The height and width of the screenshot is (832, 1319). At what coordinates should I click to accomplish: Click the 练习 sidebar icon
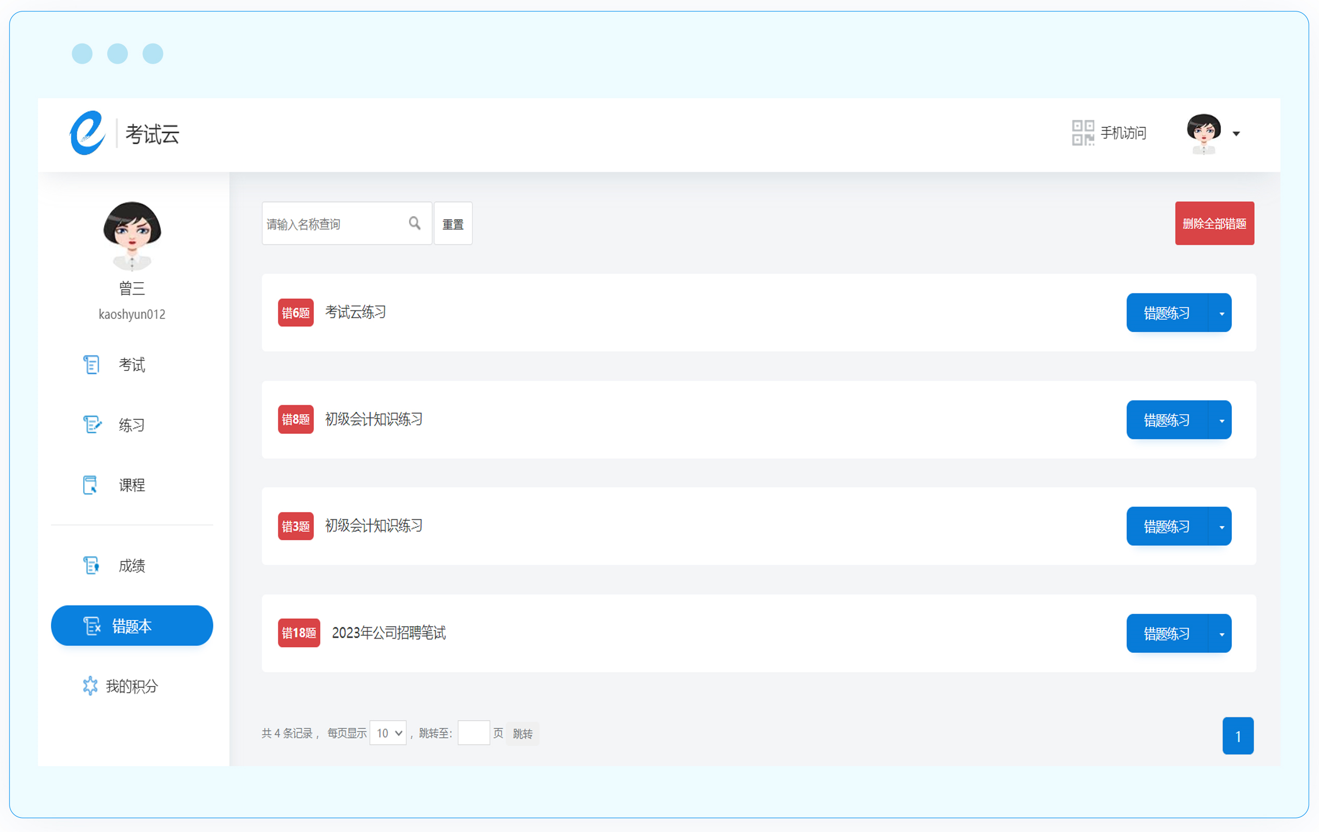point(91,425)
